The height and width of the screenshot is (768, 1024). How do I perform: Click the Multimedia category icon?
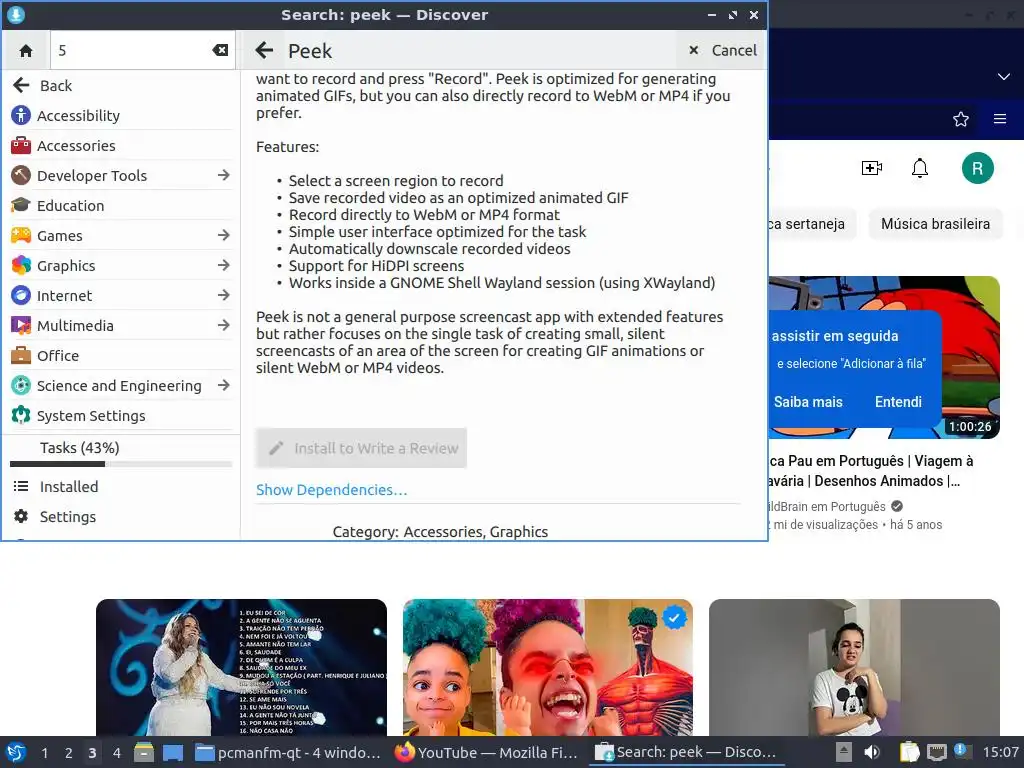(21, 325)
